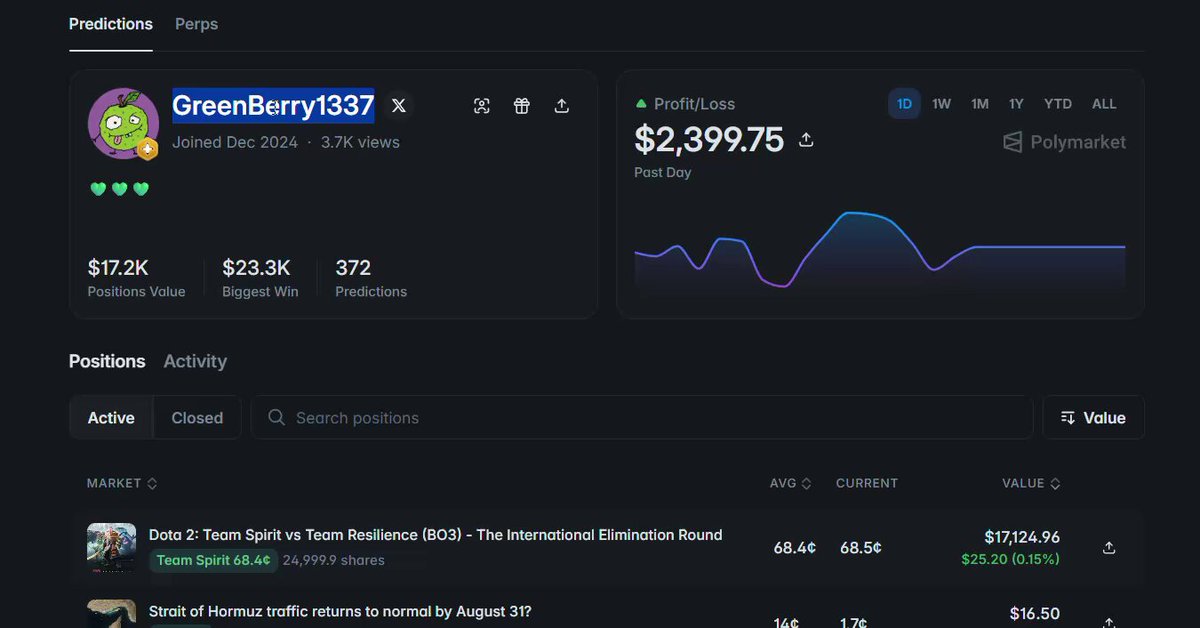
Task: Select the 1D profit range
Action: [x=904, y=104]
